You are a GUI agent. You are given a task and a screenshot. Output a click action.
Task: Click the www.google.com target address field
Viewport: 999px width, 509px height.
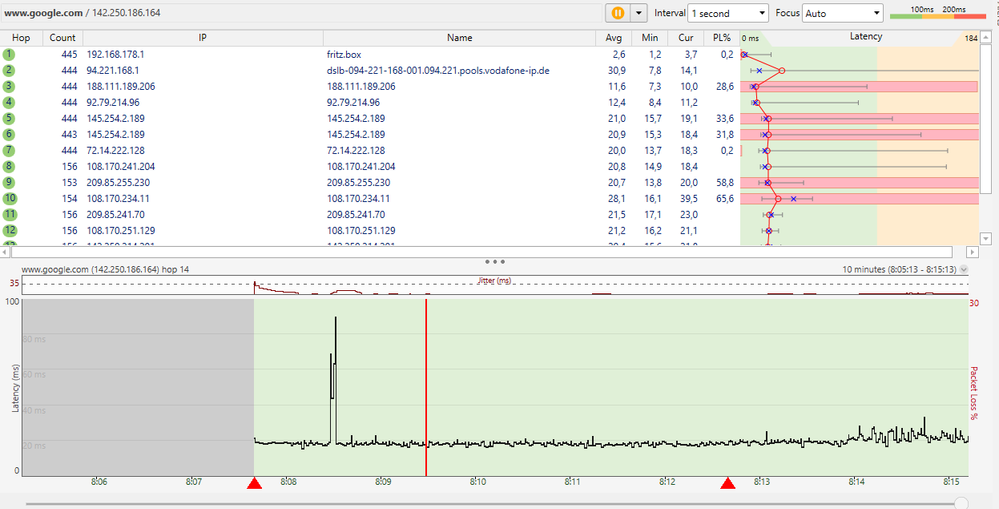301,13
